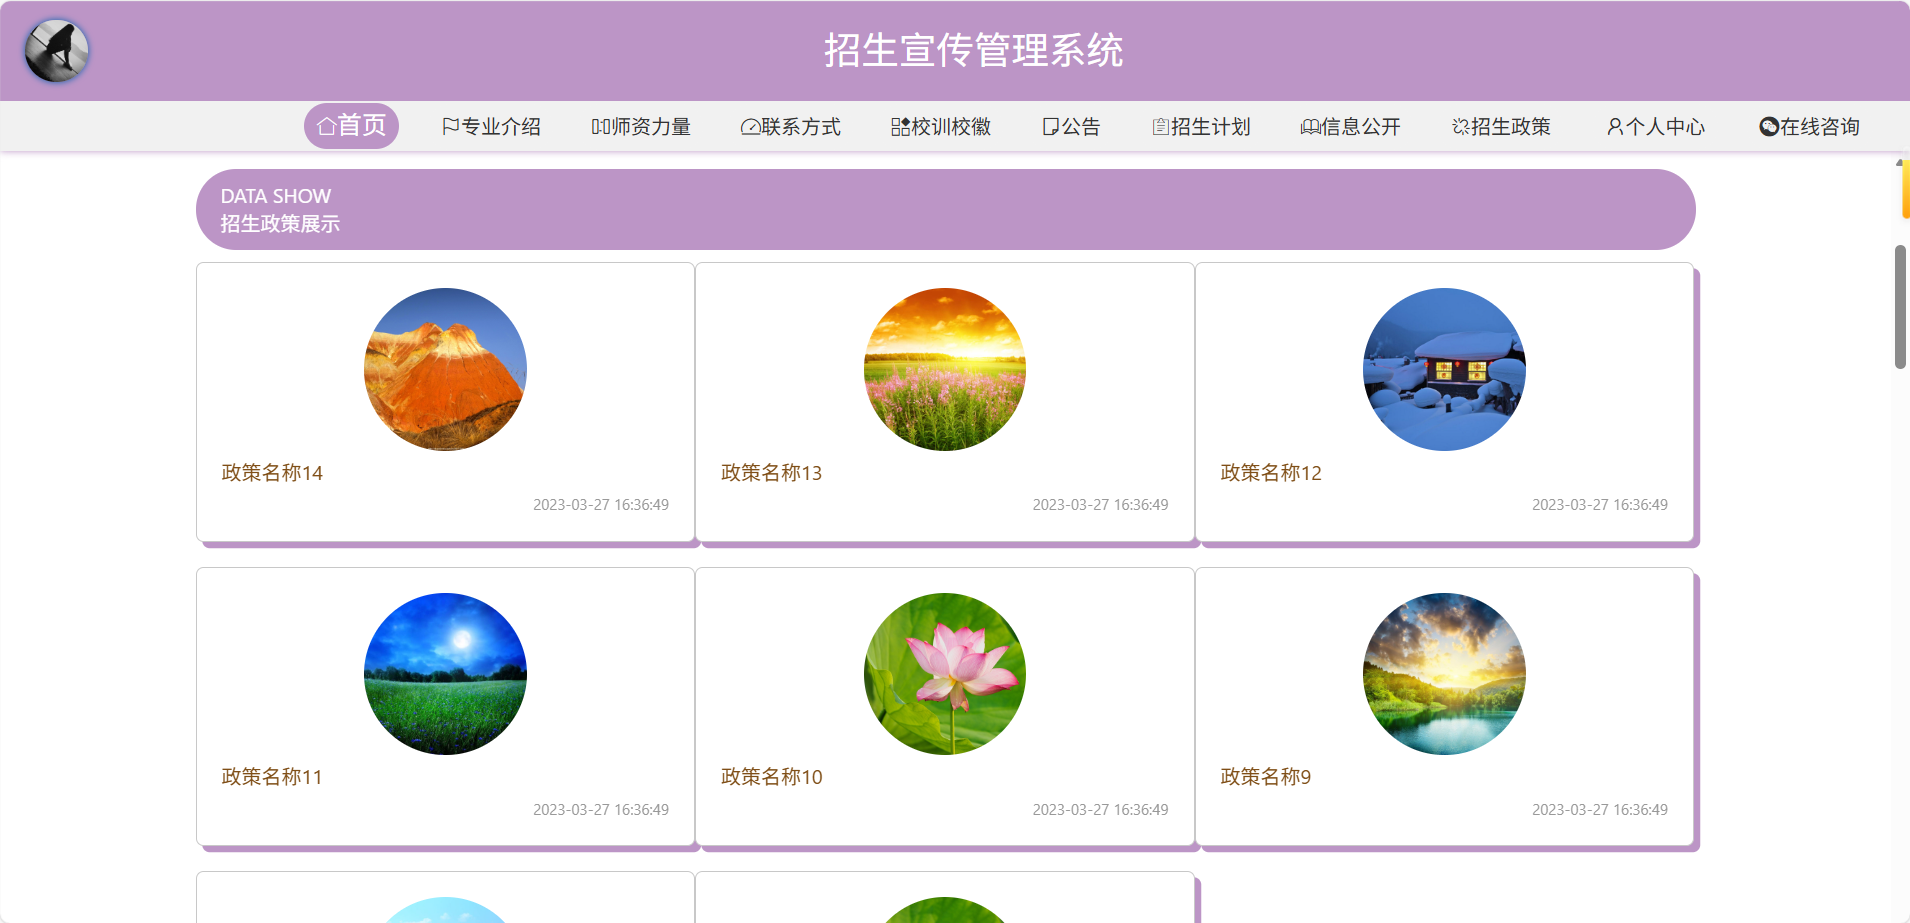Click the date under 政策名称9
This screenshot has height=923, width=1910.
point(1600,810)
